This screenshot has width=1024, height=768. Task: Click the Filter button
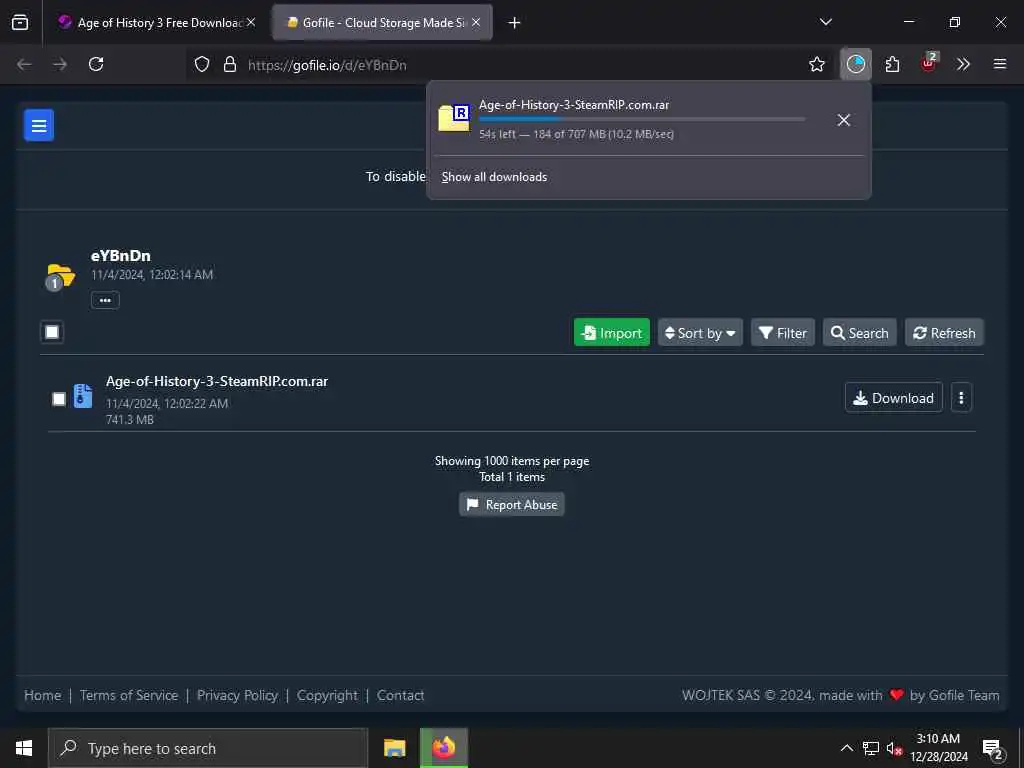coord(782,333)
